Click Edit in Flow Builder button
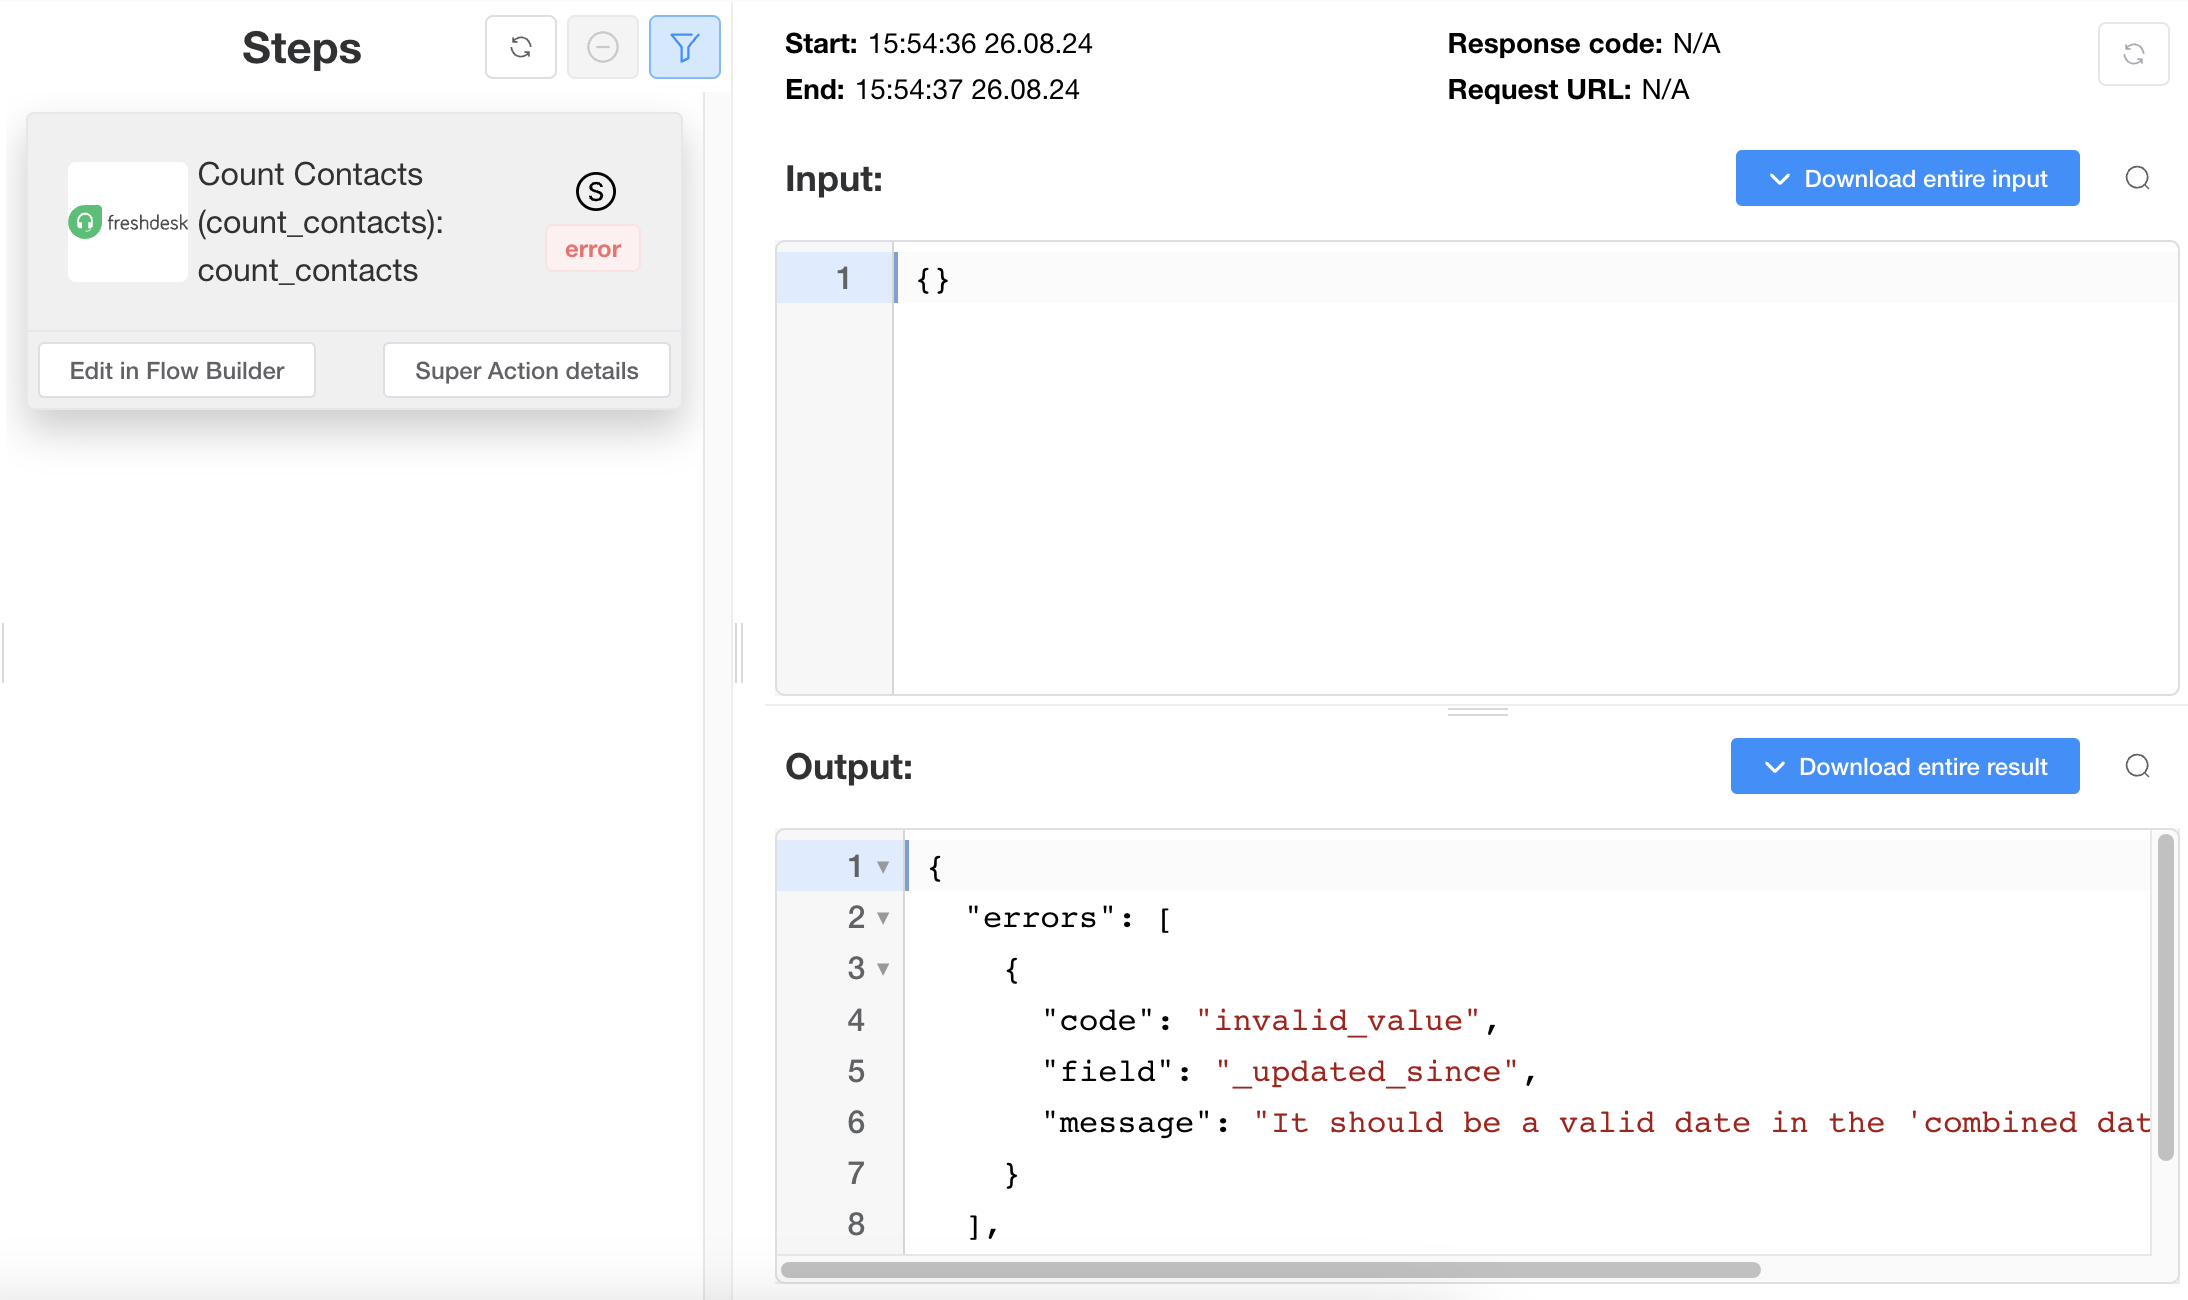This screenshot has height=1300, width=2188. [x=177, y=370]
